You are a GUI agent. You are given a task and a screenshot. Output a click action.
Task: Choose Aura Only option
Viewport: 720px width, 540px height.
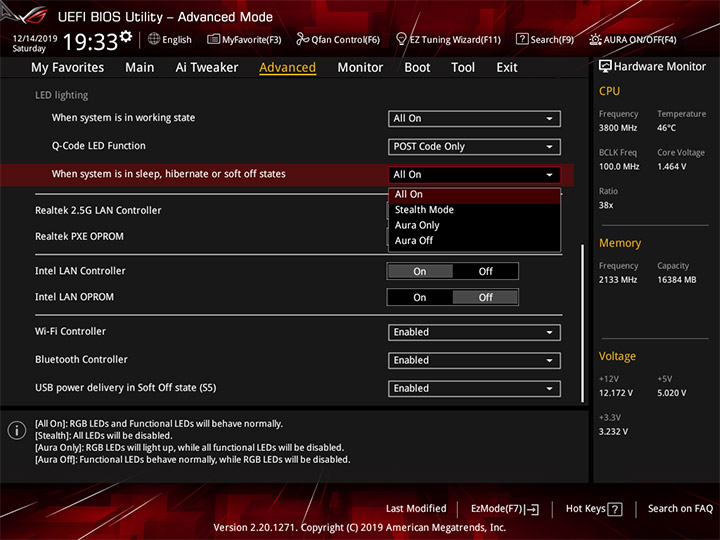[x=474, y=225]
